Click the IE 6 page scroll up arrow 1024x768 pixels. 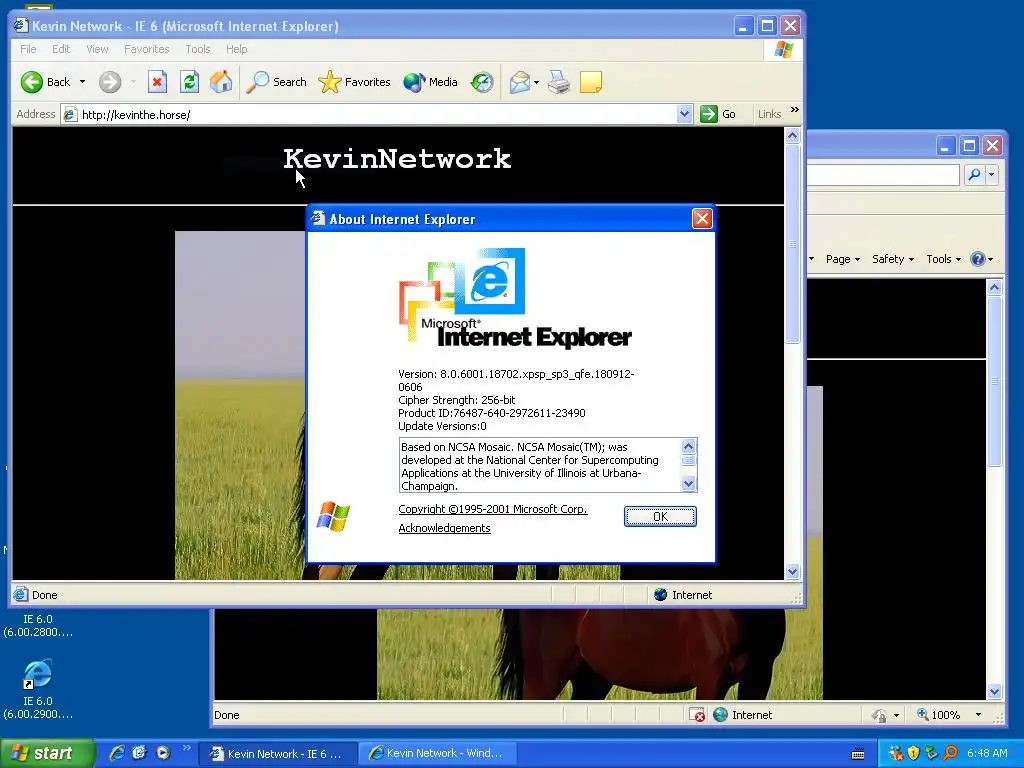(792, 136)
